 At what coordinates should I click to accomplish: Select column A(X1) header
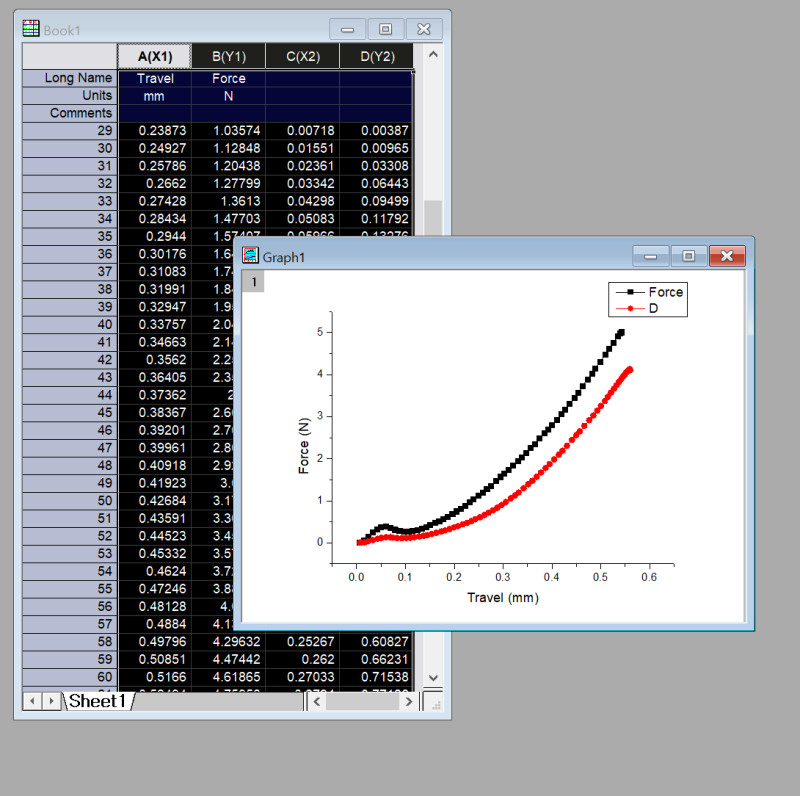pyautogui.click(x=155, y=56)
